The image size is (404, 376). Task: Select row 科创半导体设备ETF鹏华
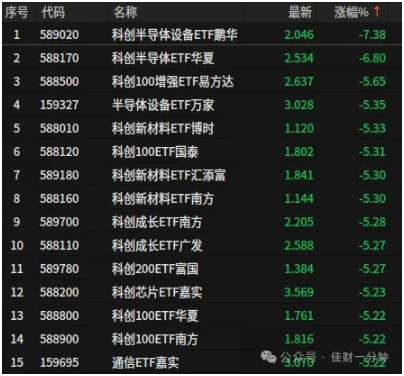(x=202, y=34)
